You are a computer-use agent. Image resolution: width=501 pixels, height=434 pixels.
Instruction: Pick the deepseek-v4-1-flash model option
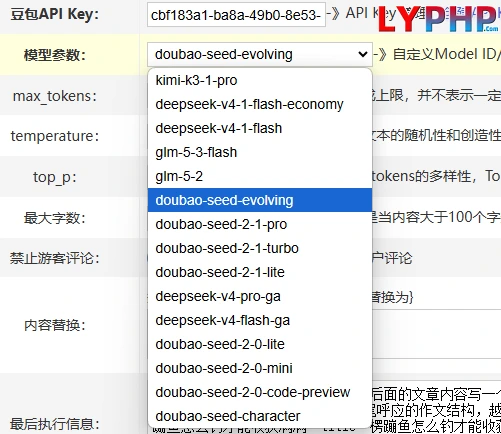pyautogui.click(x=260, y=128)
